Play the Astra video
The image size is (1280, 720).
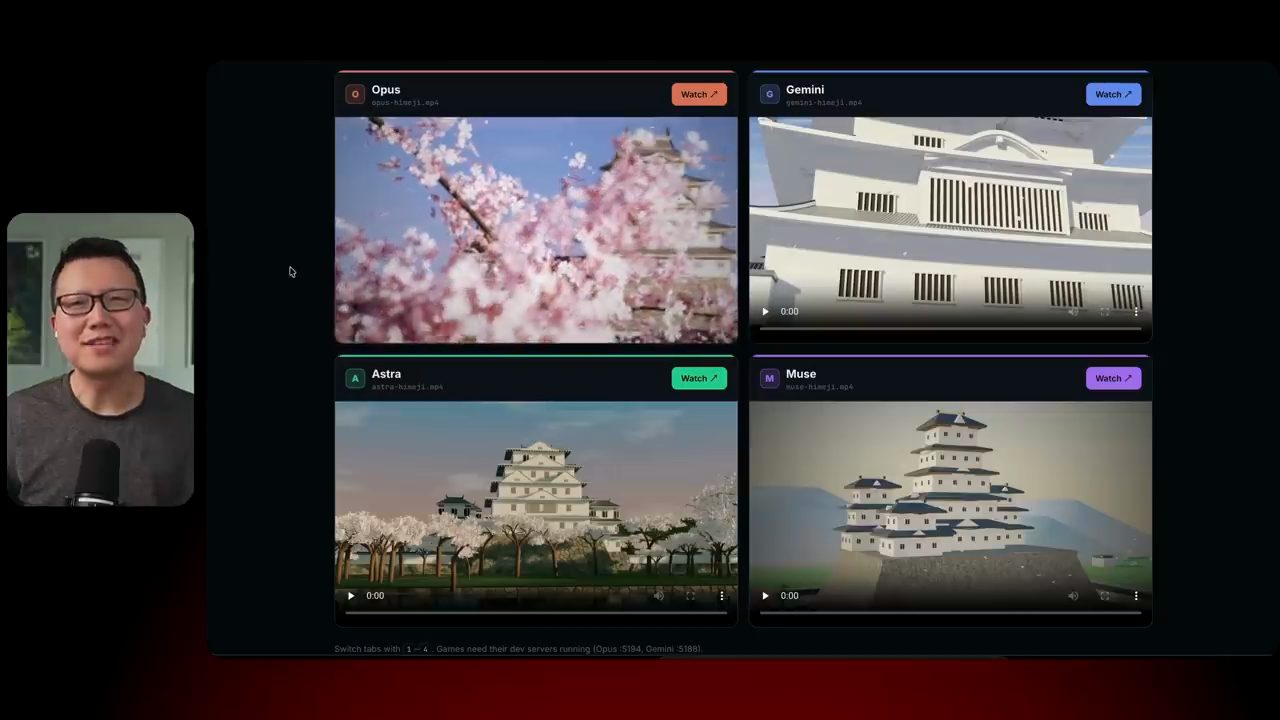351,595
